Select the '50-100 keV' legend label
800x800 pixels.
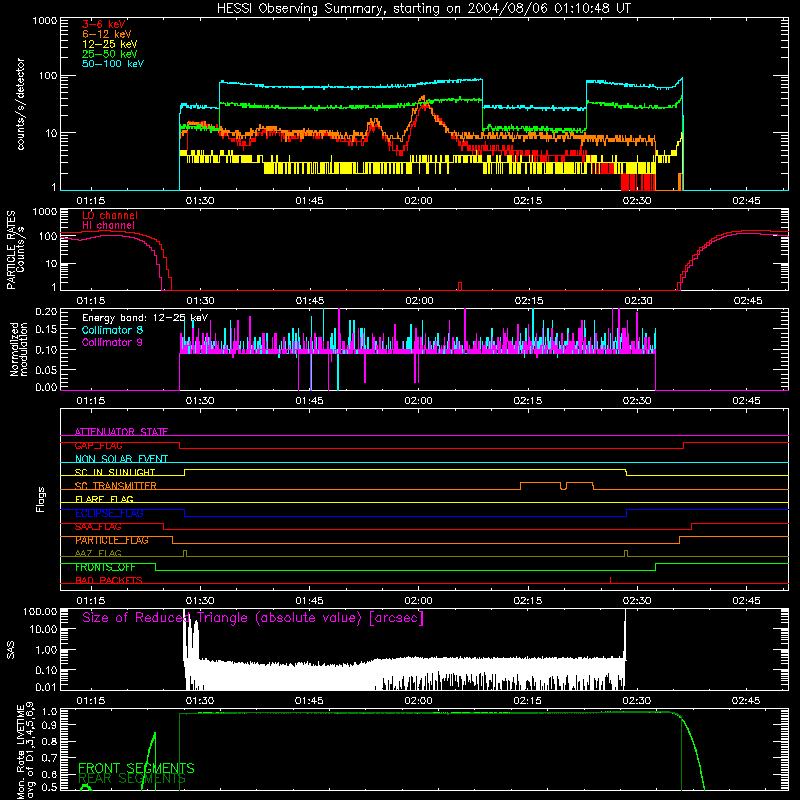(113, 64)
